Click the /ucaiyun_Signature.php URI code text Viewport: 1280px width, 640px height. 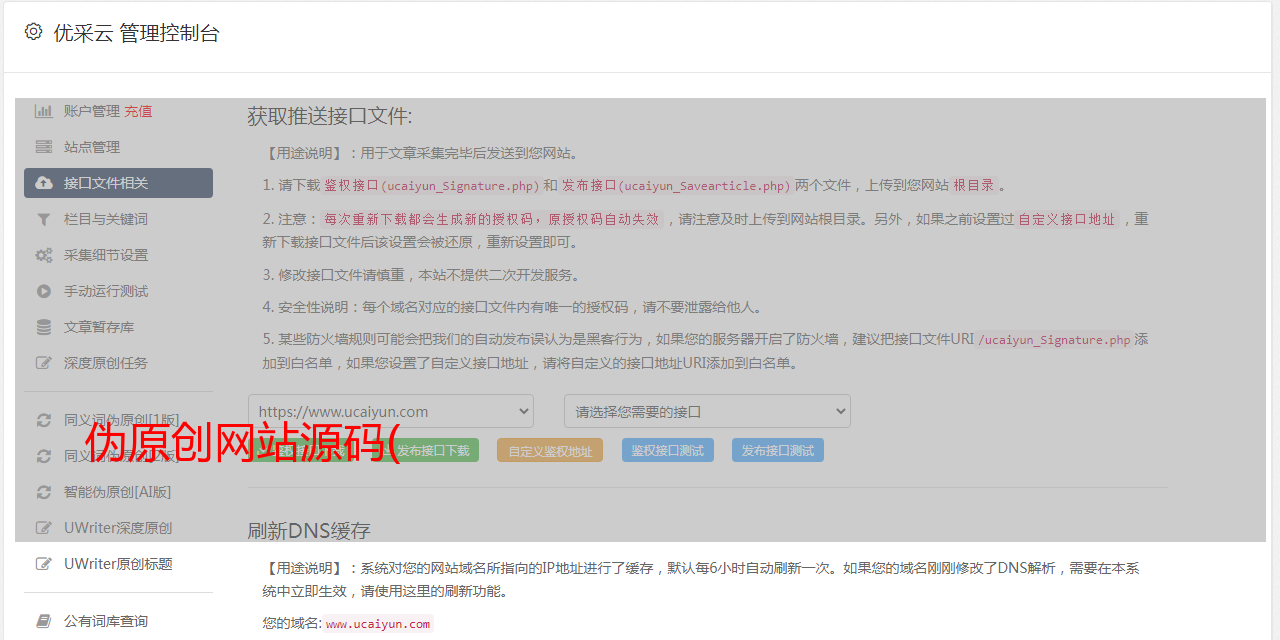pos(1054,339)
